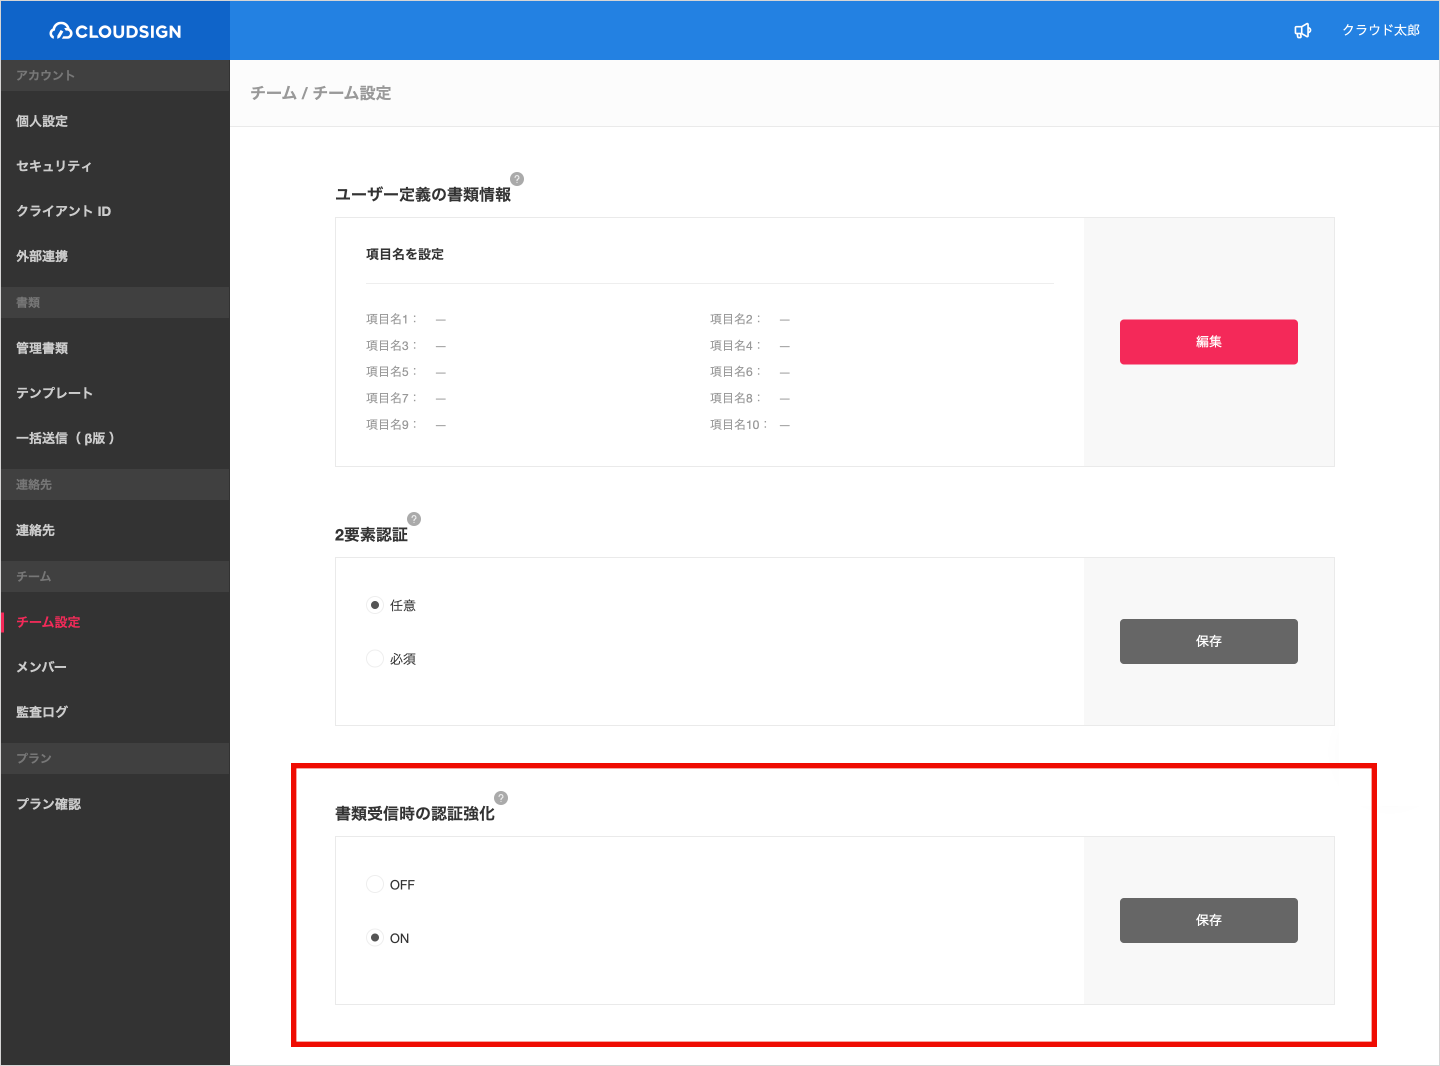This screenshot has height=1066, width=1440.
Task: Choose the OFF radio option
Action: [x=375, y=884]
